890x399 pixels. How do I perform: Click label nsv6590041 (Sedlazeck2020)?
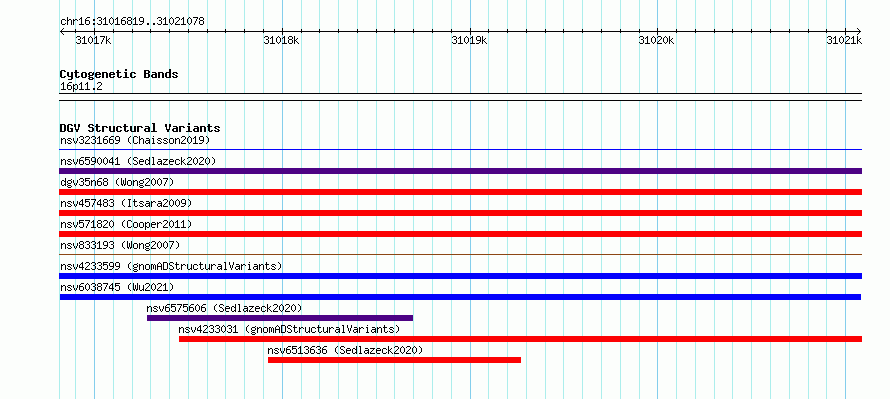pos(138,161)
